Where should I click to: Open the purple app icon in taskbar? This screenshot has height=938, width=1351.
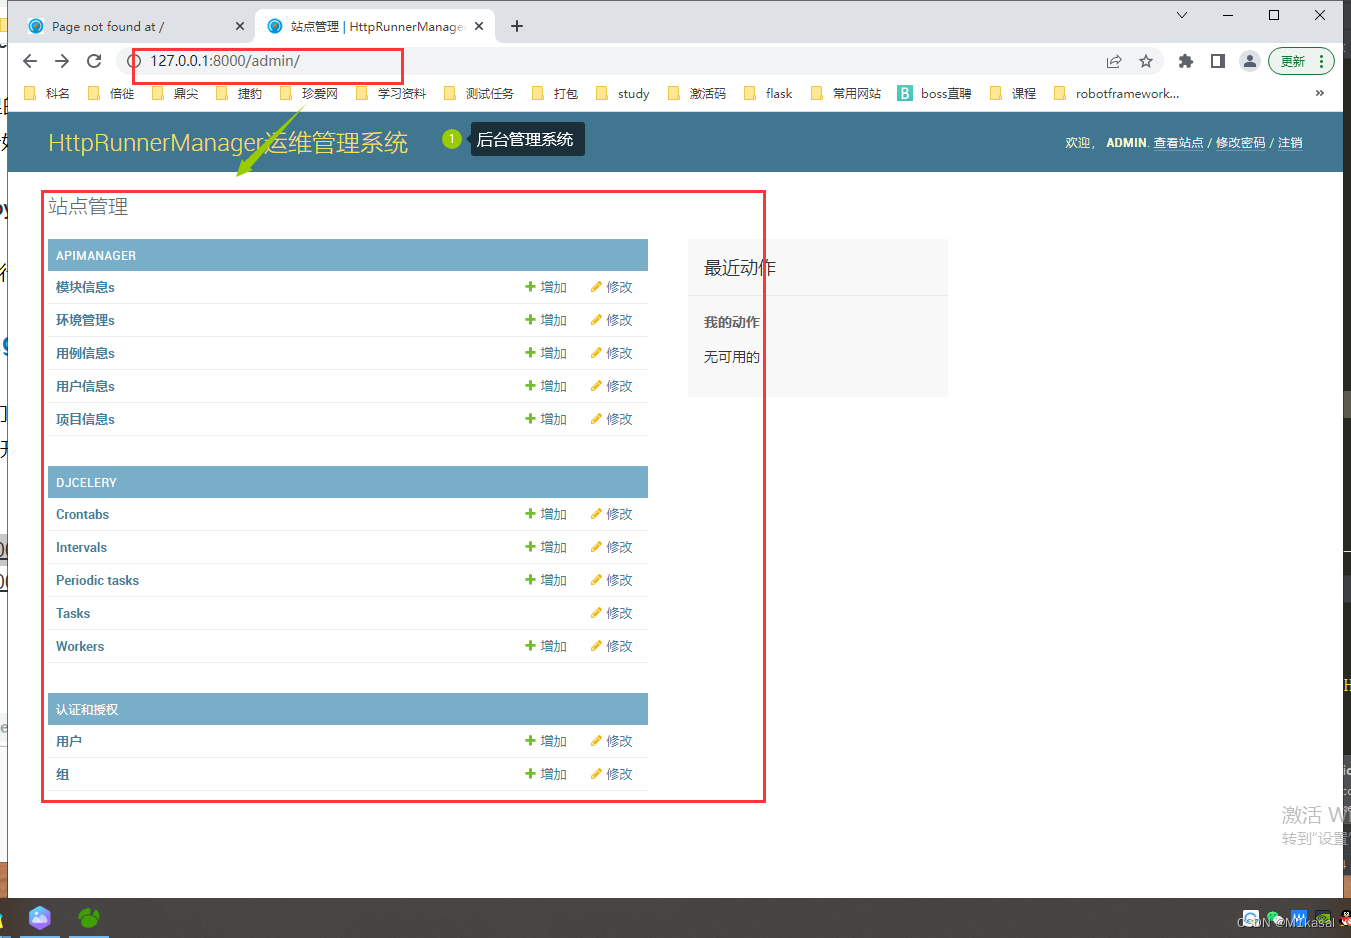(x=40, y=917)
